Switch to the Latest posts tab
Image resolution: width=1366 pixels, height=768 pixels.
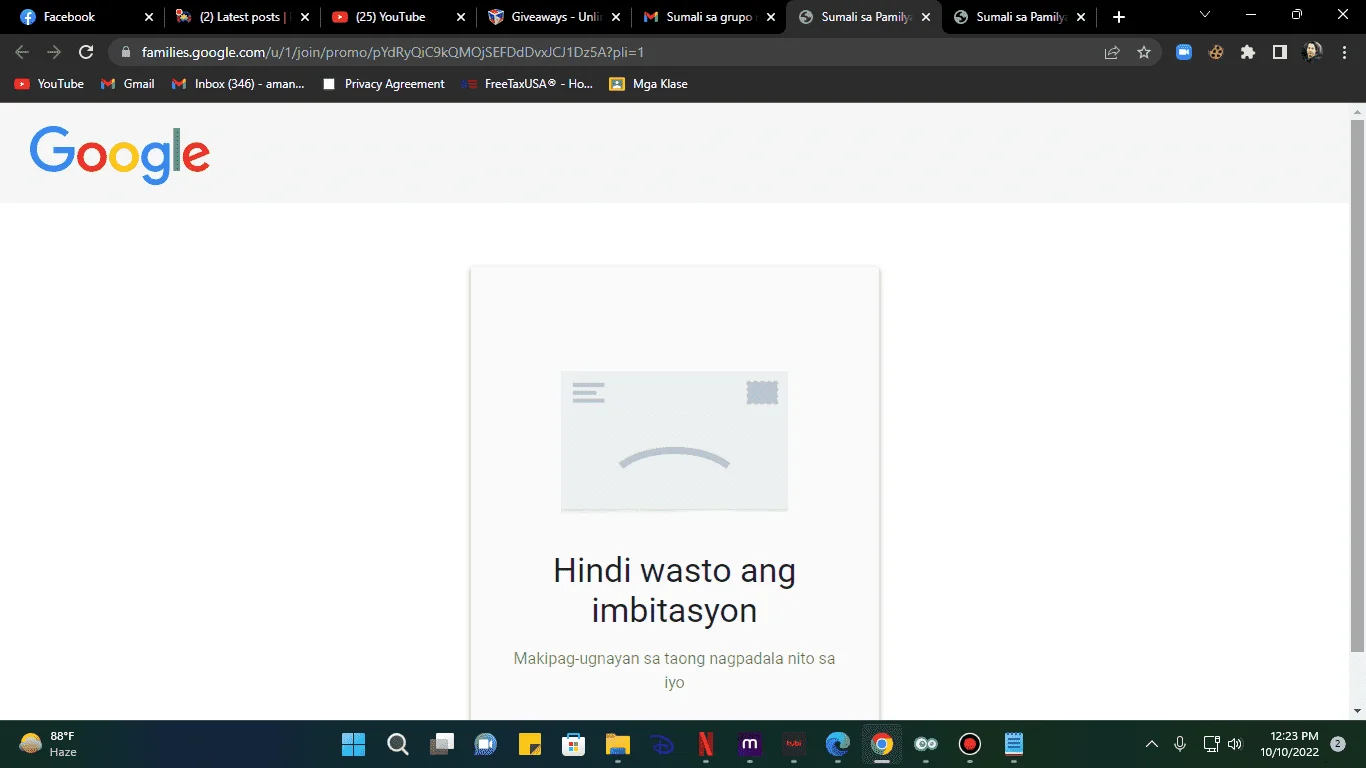[243, 17]
